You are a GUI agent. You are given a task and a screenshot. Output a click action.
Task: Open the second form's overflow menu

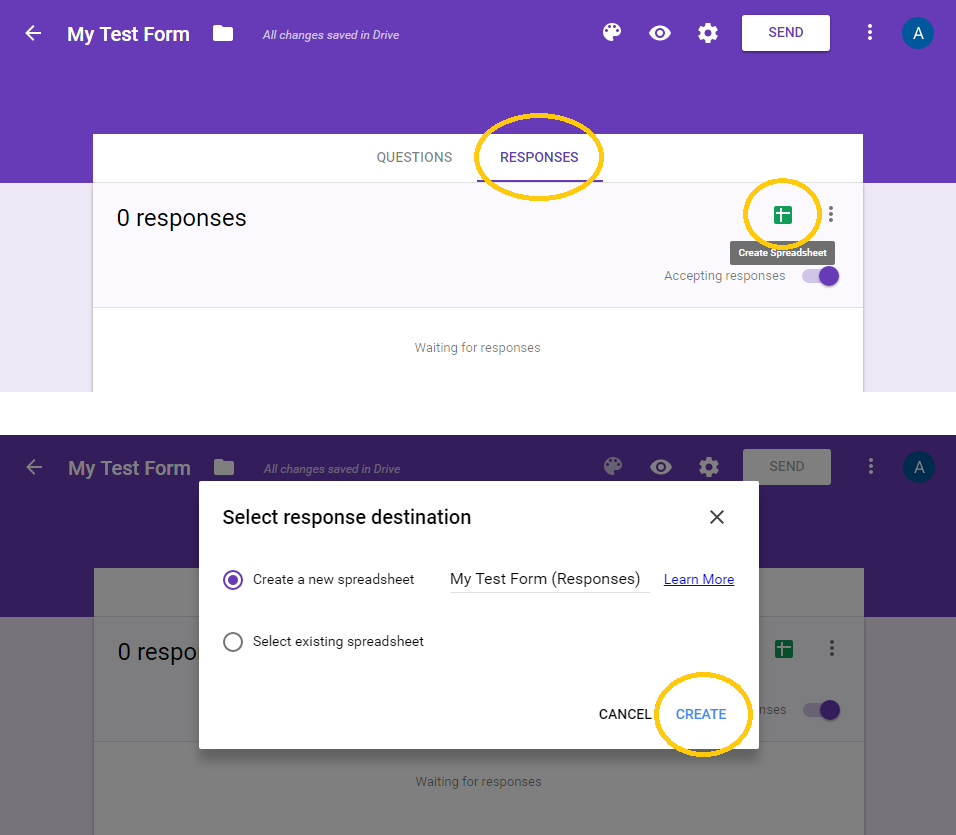click(x=870, y=466)
